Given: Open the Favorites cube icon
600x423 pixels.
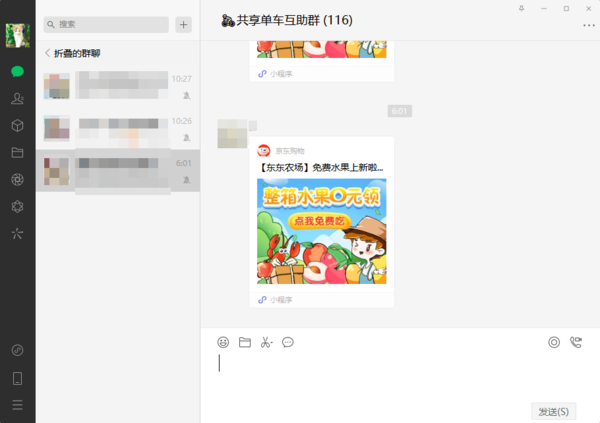Looking at the screenshot, I should (x=17, y=126).
